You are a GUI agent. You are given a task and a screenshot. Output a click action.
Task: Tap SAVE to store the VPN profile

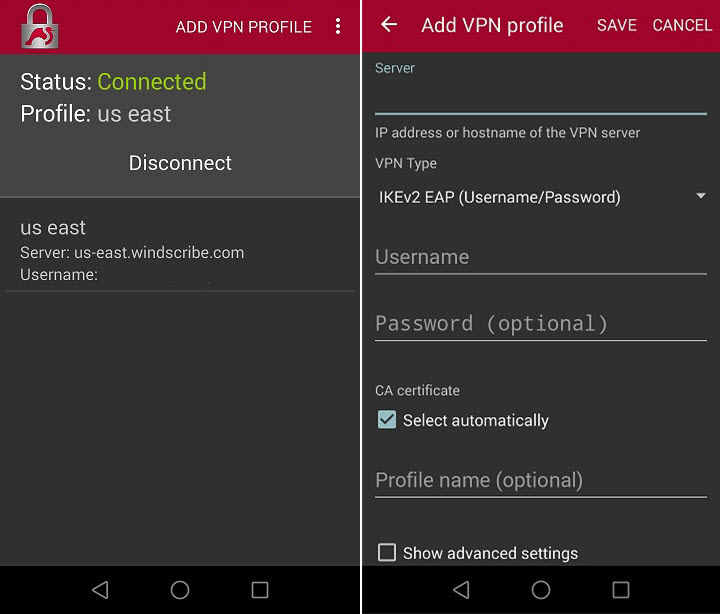617,25
